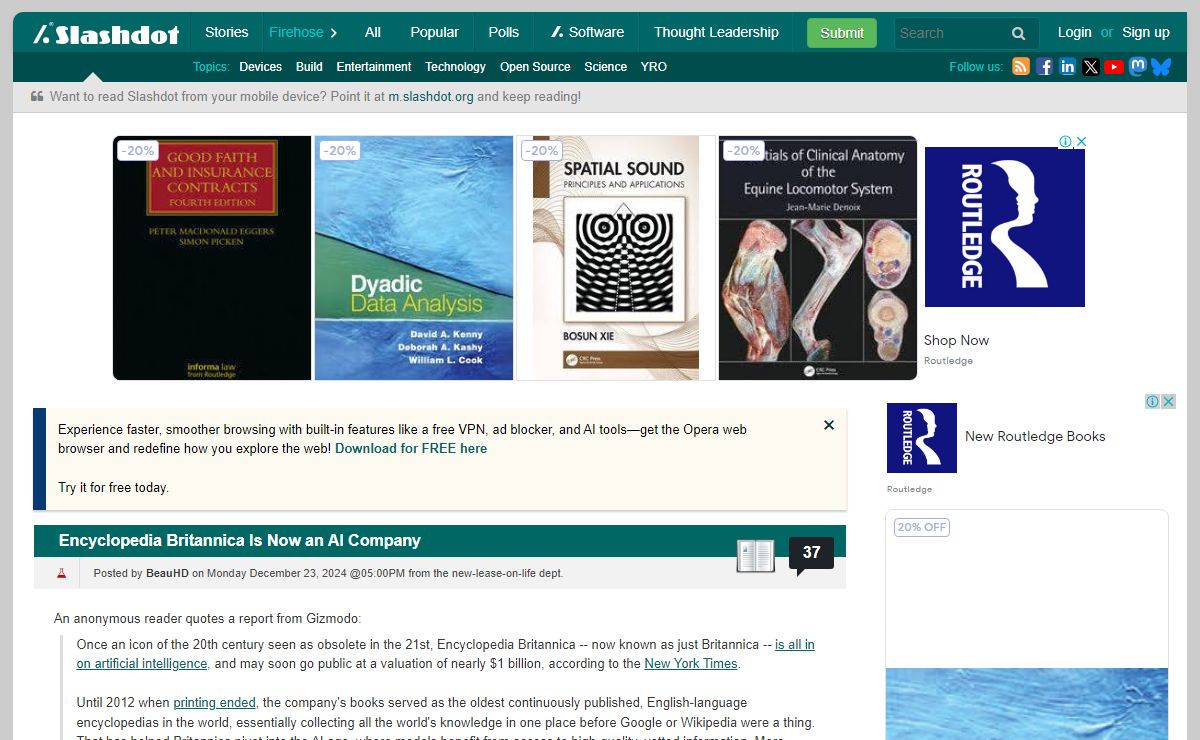
Task: Open the Polls tab
Action: pyautogui.click(x=504, y=32)
